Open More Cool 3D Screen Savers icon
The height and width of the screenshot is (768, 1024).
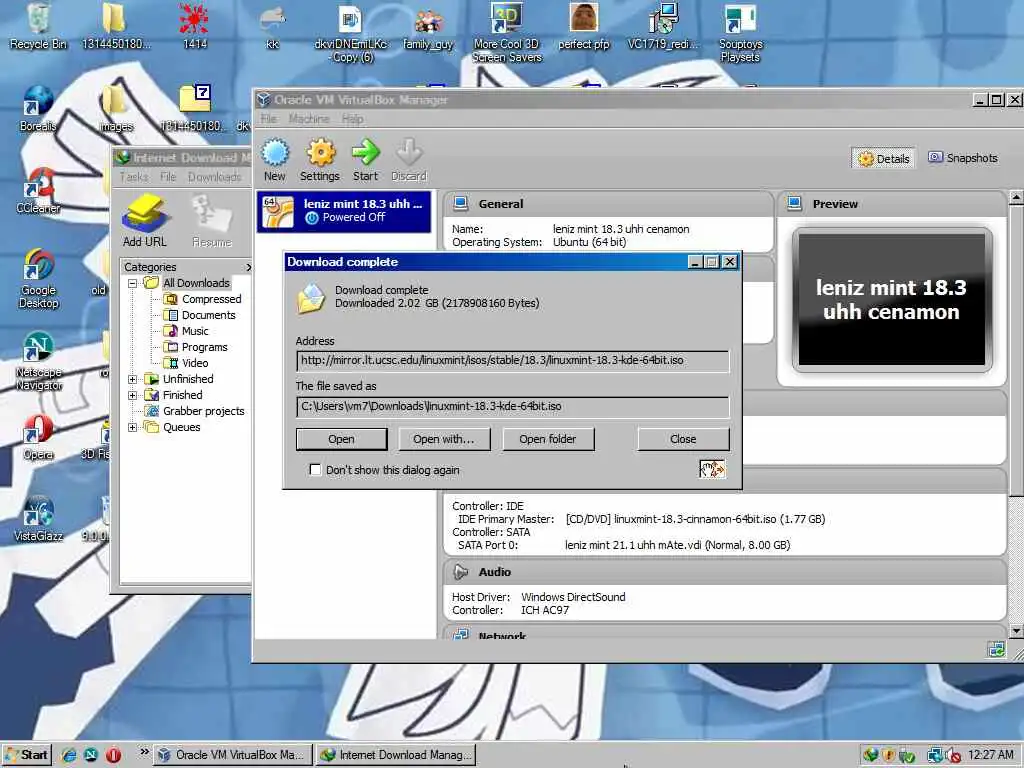click(x=507, y=33)
